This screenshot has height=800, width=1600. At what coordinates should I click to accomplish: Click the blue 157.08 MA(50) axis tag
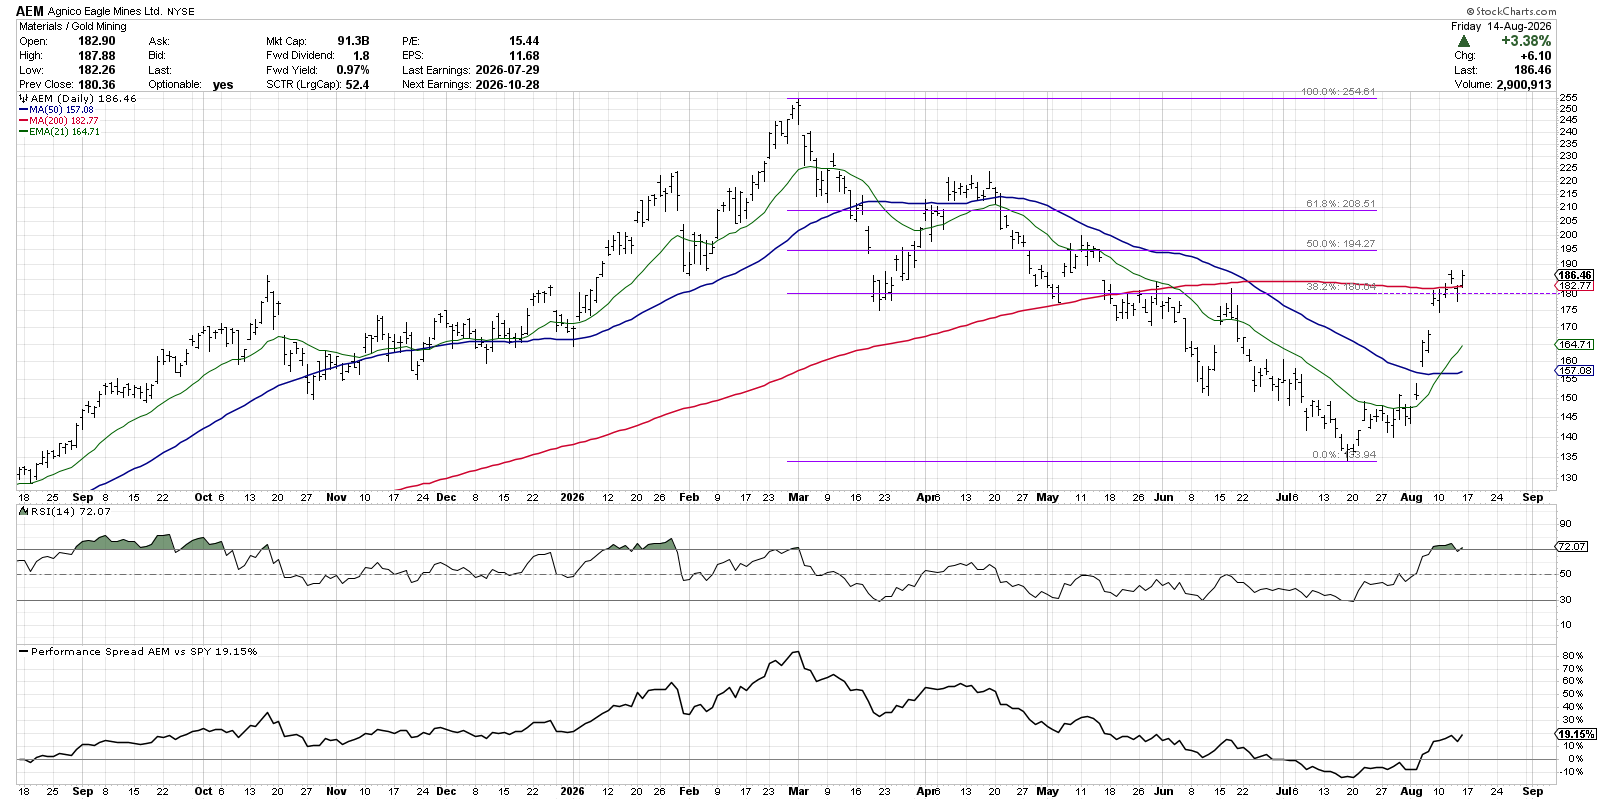1575,371
